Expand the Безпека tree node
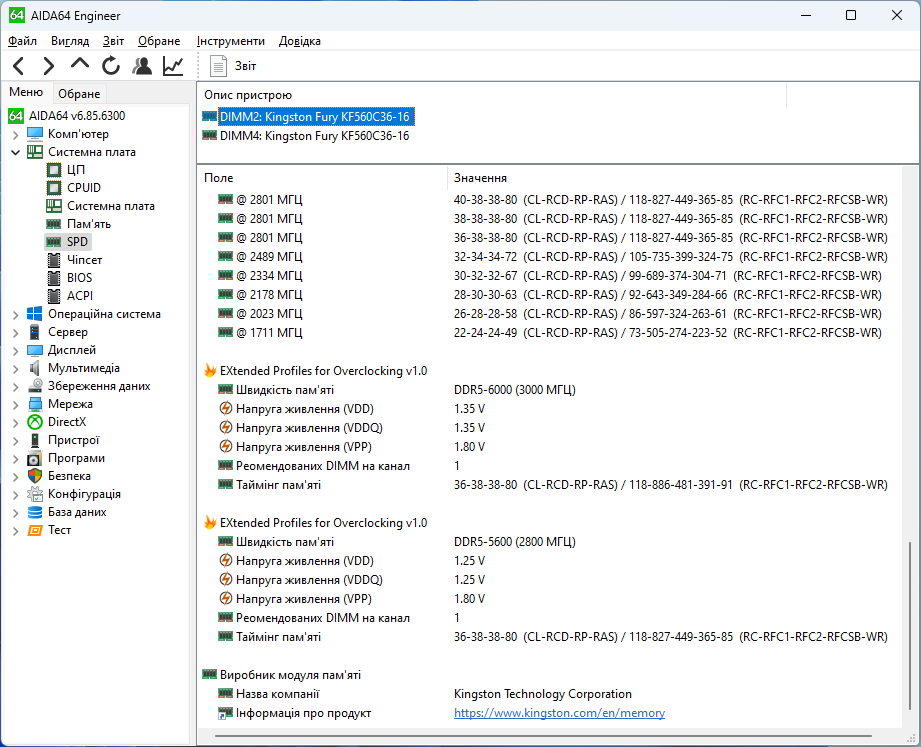 coord(15,477)
